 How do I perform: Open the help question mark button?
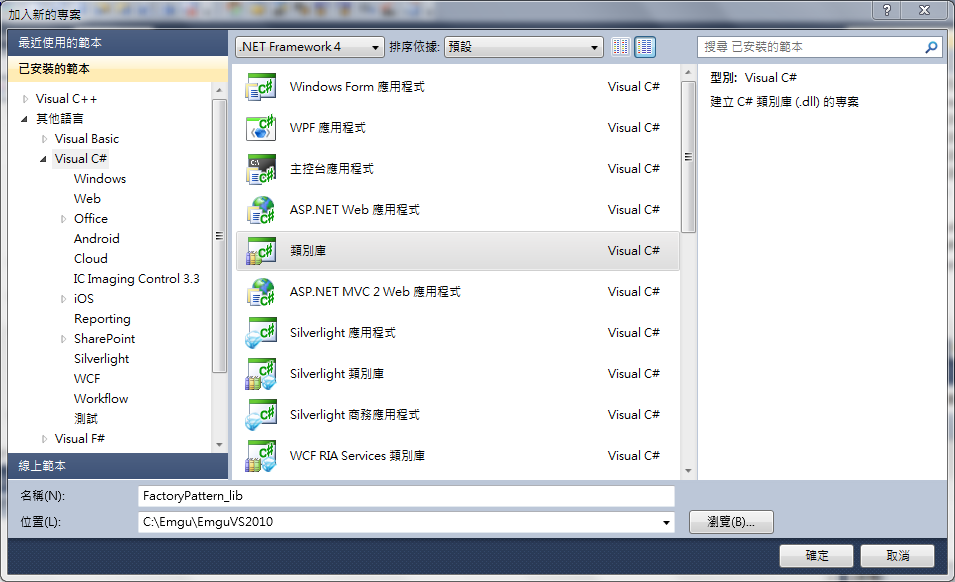(x=887, y=10)
